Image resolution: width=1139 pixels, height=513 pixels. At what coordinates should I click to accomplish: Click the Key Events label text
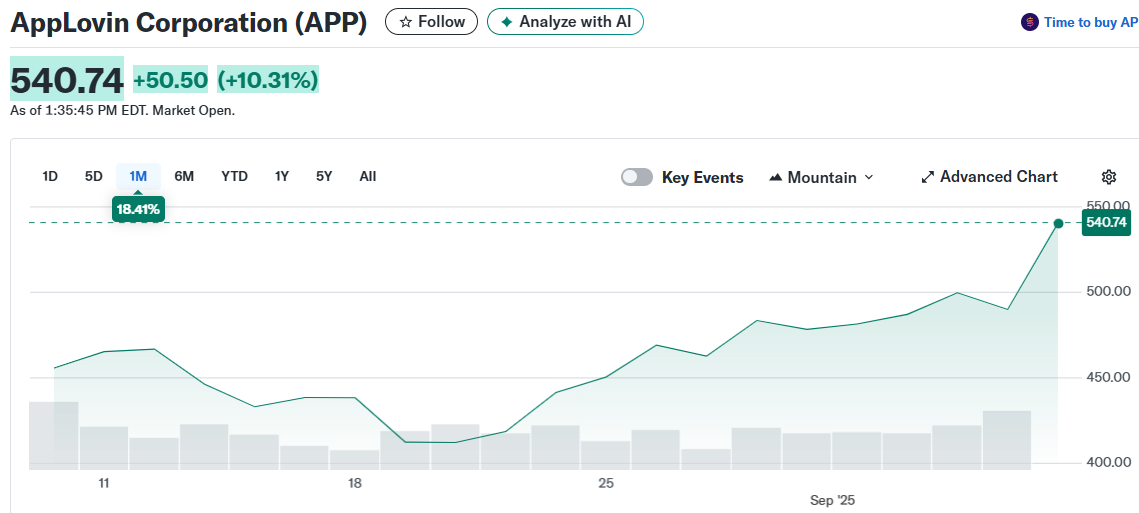tap(702, 177)
